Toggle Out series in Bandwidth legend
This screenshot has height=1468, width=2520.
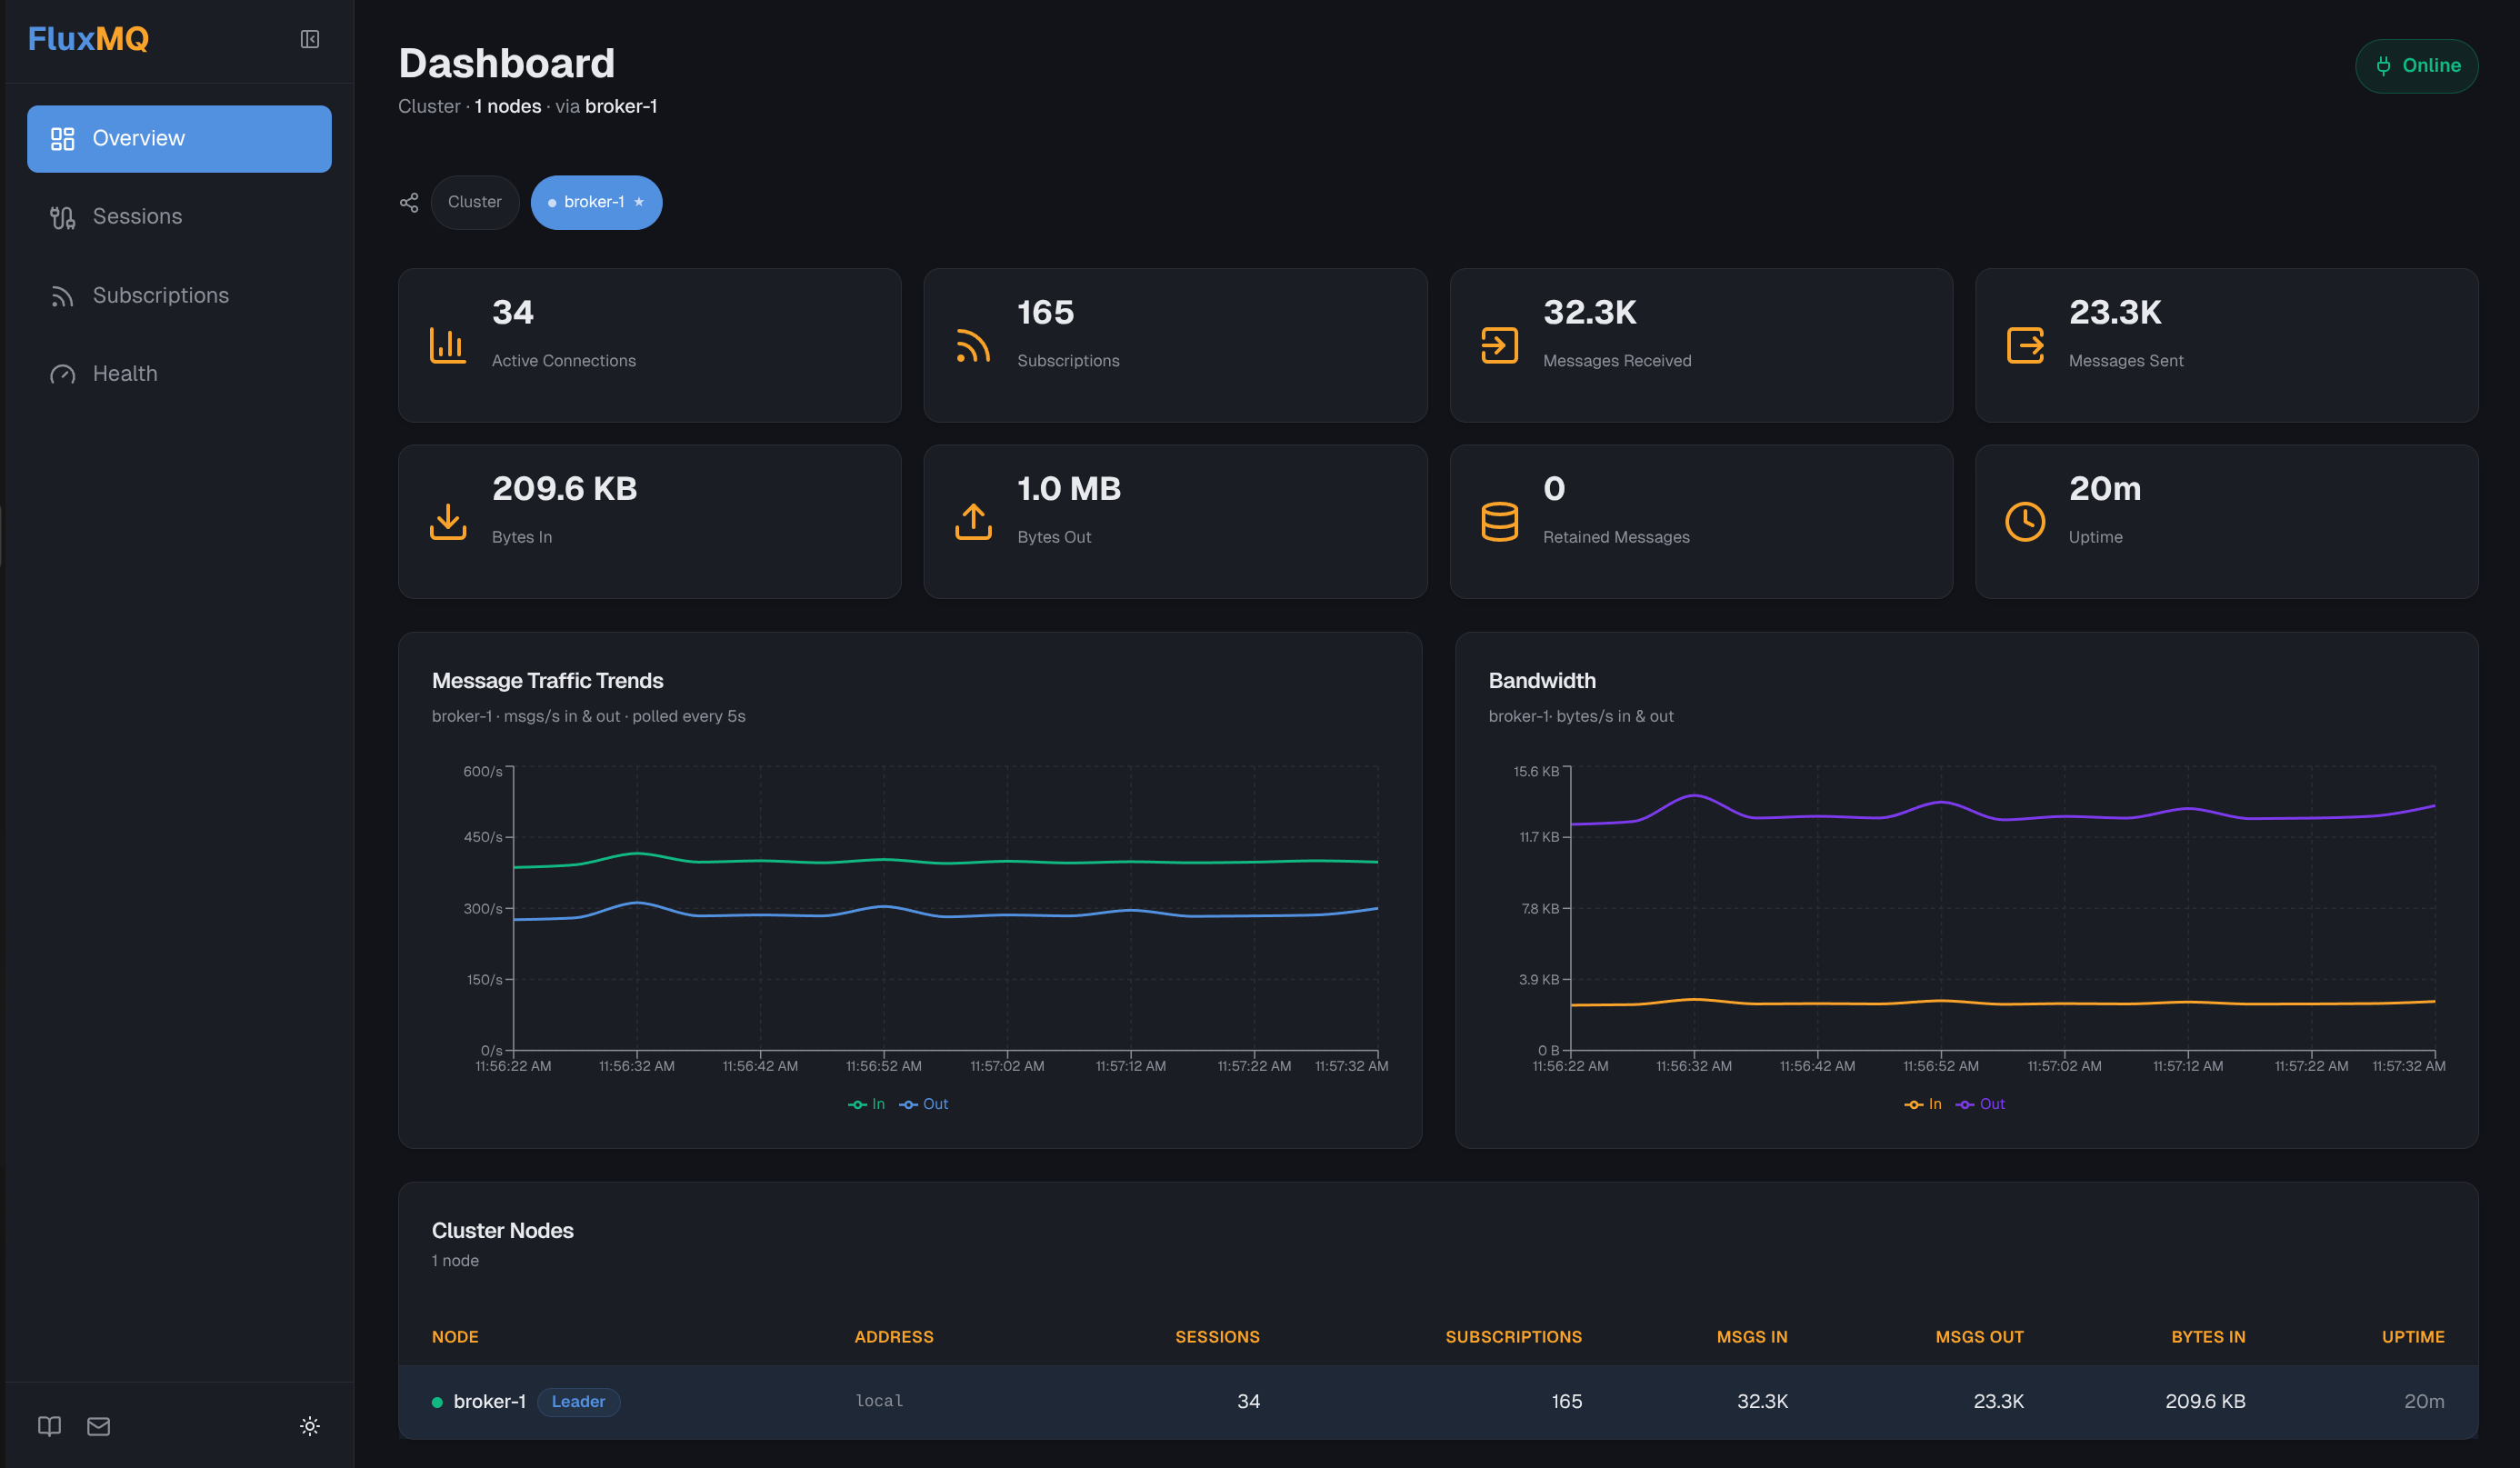[1980, 1104]
